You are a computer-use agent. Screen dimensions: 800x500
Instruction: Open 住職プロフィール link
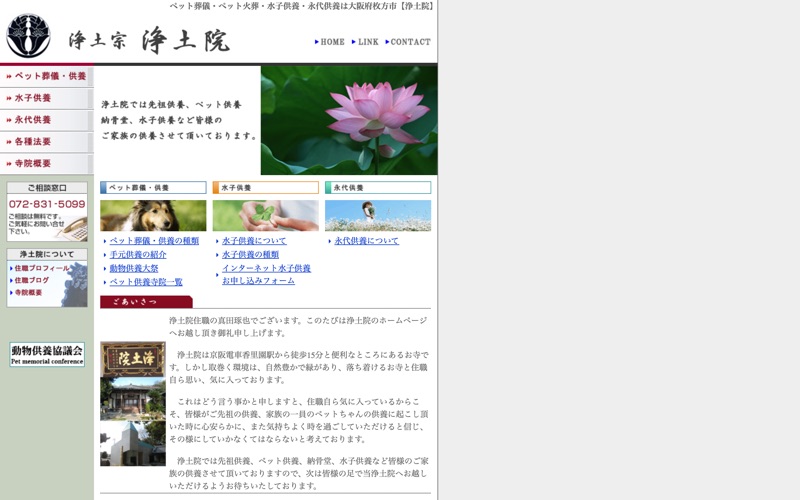[41, 268]
